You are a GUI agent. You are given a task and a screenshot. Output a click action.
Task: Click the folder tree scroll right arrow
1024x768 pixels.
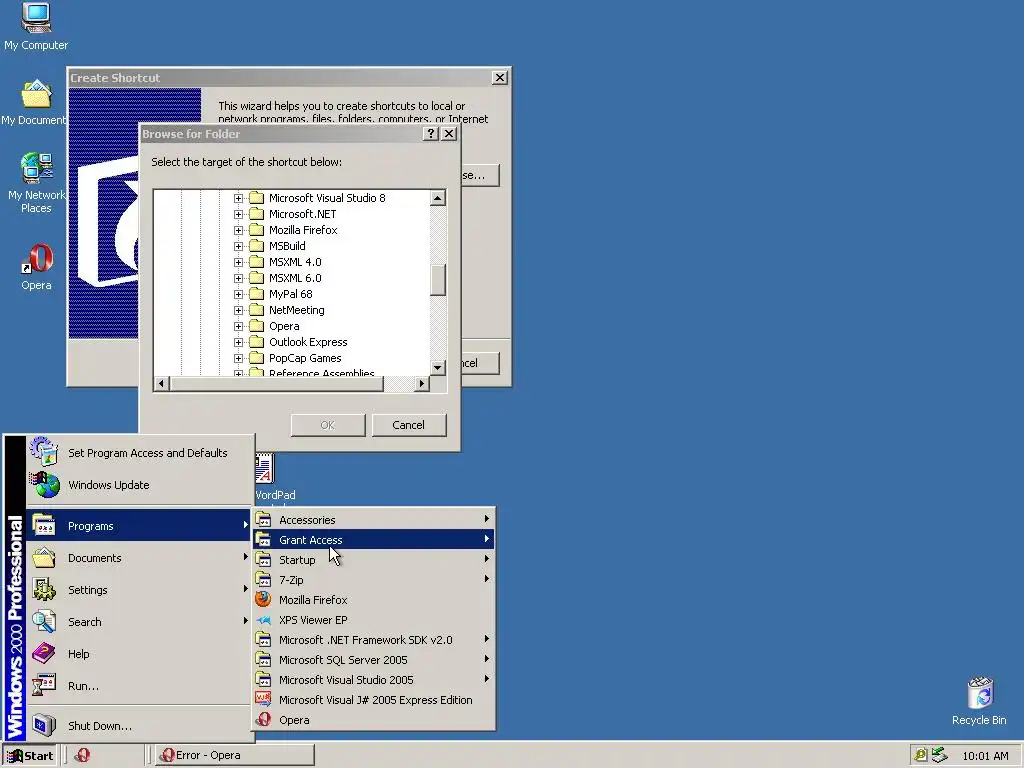click(x=422, y=383)
